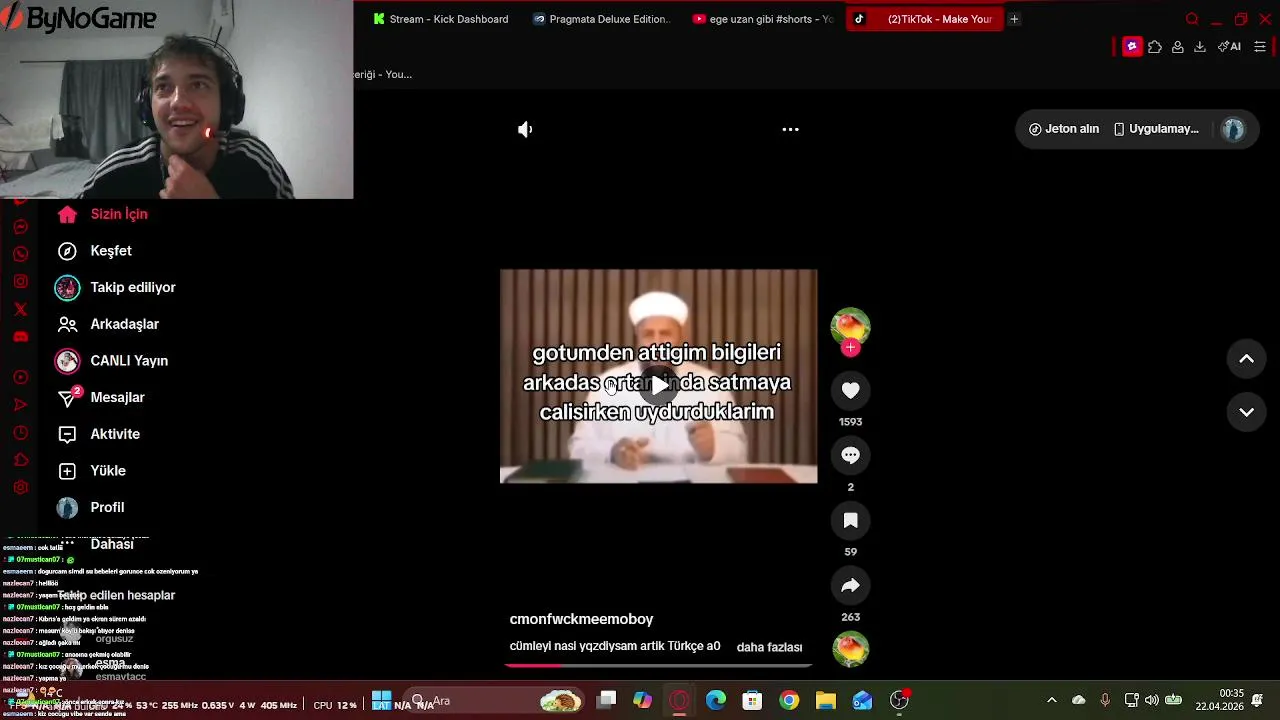Play the paused video via center play button
Image resolution: width=1280 pixels, height=720 pixels.
pos(659,386)
